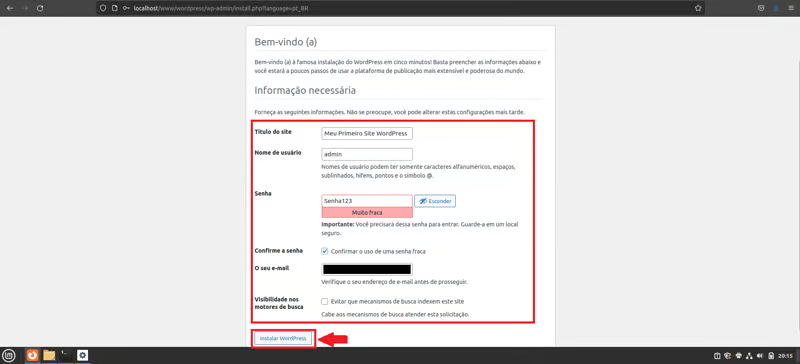Viewport: 800px width, 364px height.
Task: Uncheck "Confirmar o uso de uma senha fraca"
Action: pyautogui.click(x=324, y=251)
